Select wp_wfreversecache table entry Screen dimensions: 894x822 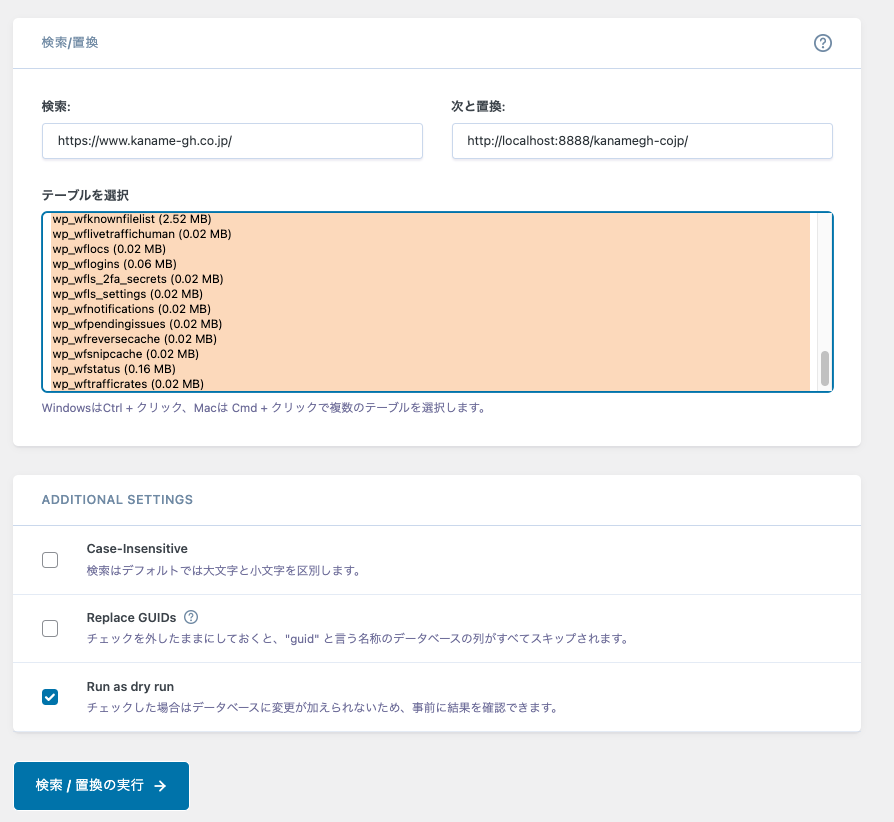click(x=133, y=339)
